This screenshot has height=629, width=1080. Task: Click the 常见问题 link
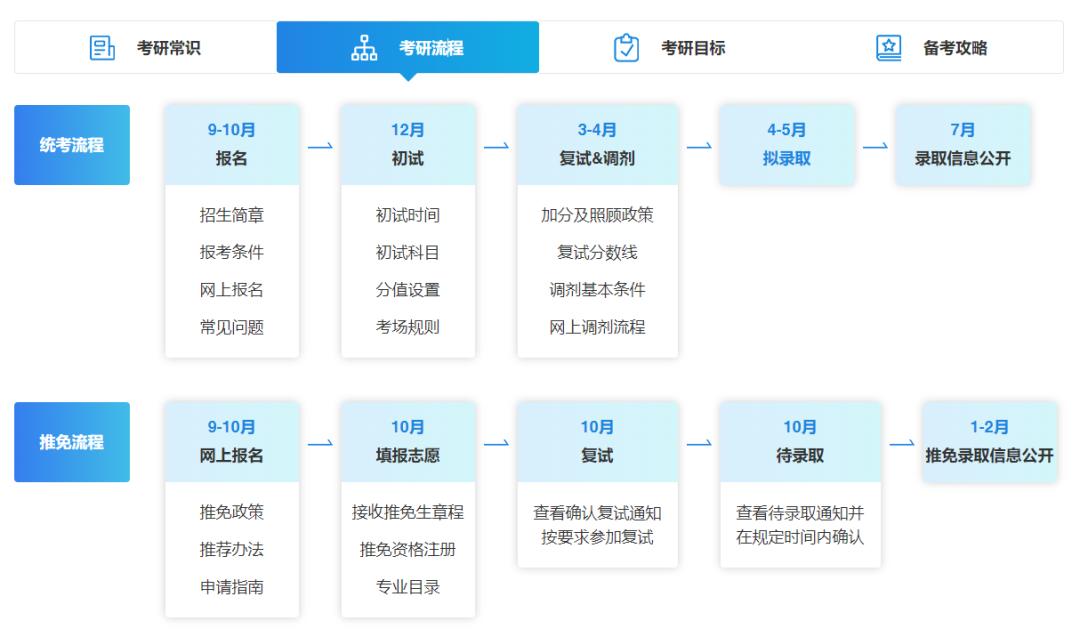[231, 327]
